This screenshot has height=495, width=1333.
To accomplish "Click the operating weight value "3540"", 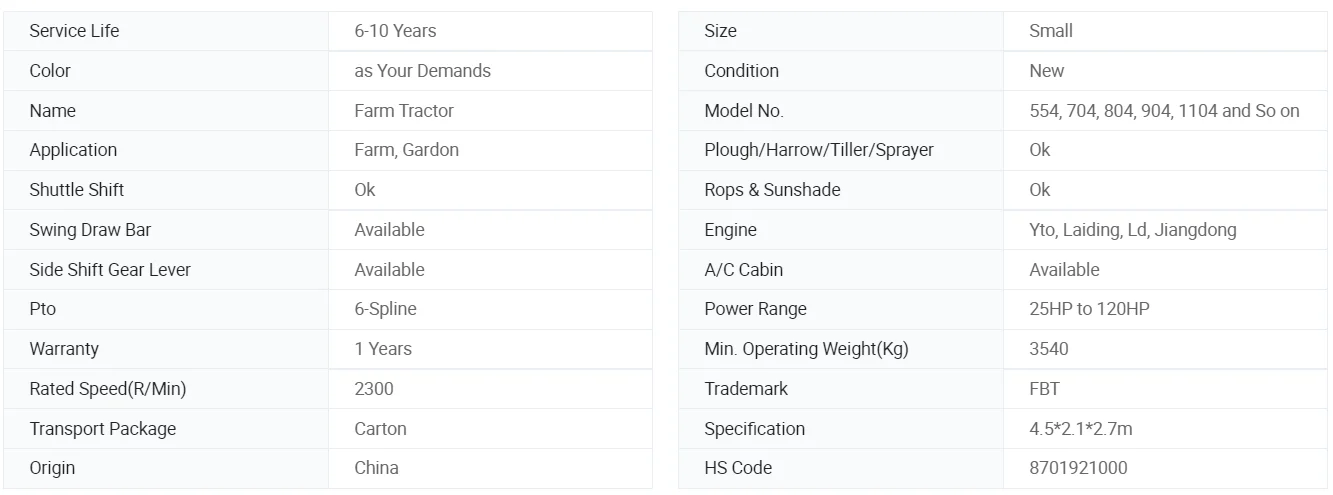I will point(1049,349).
